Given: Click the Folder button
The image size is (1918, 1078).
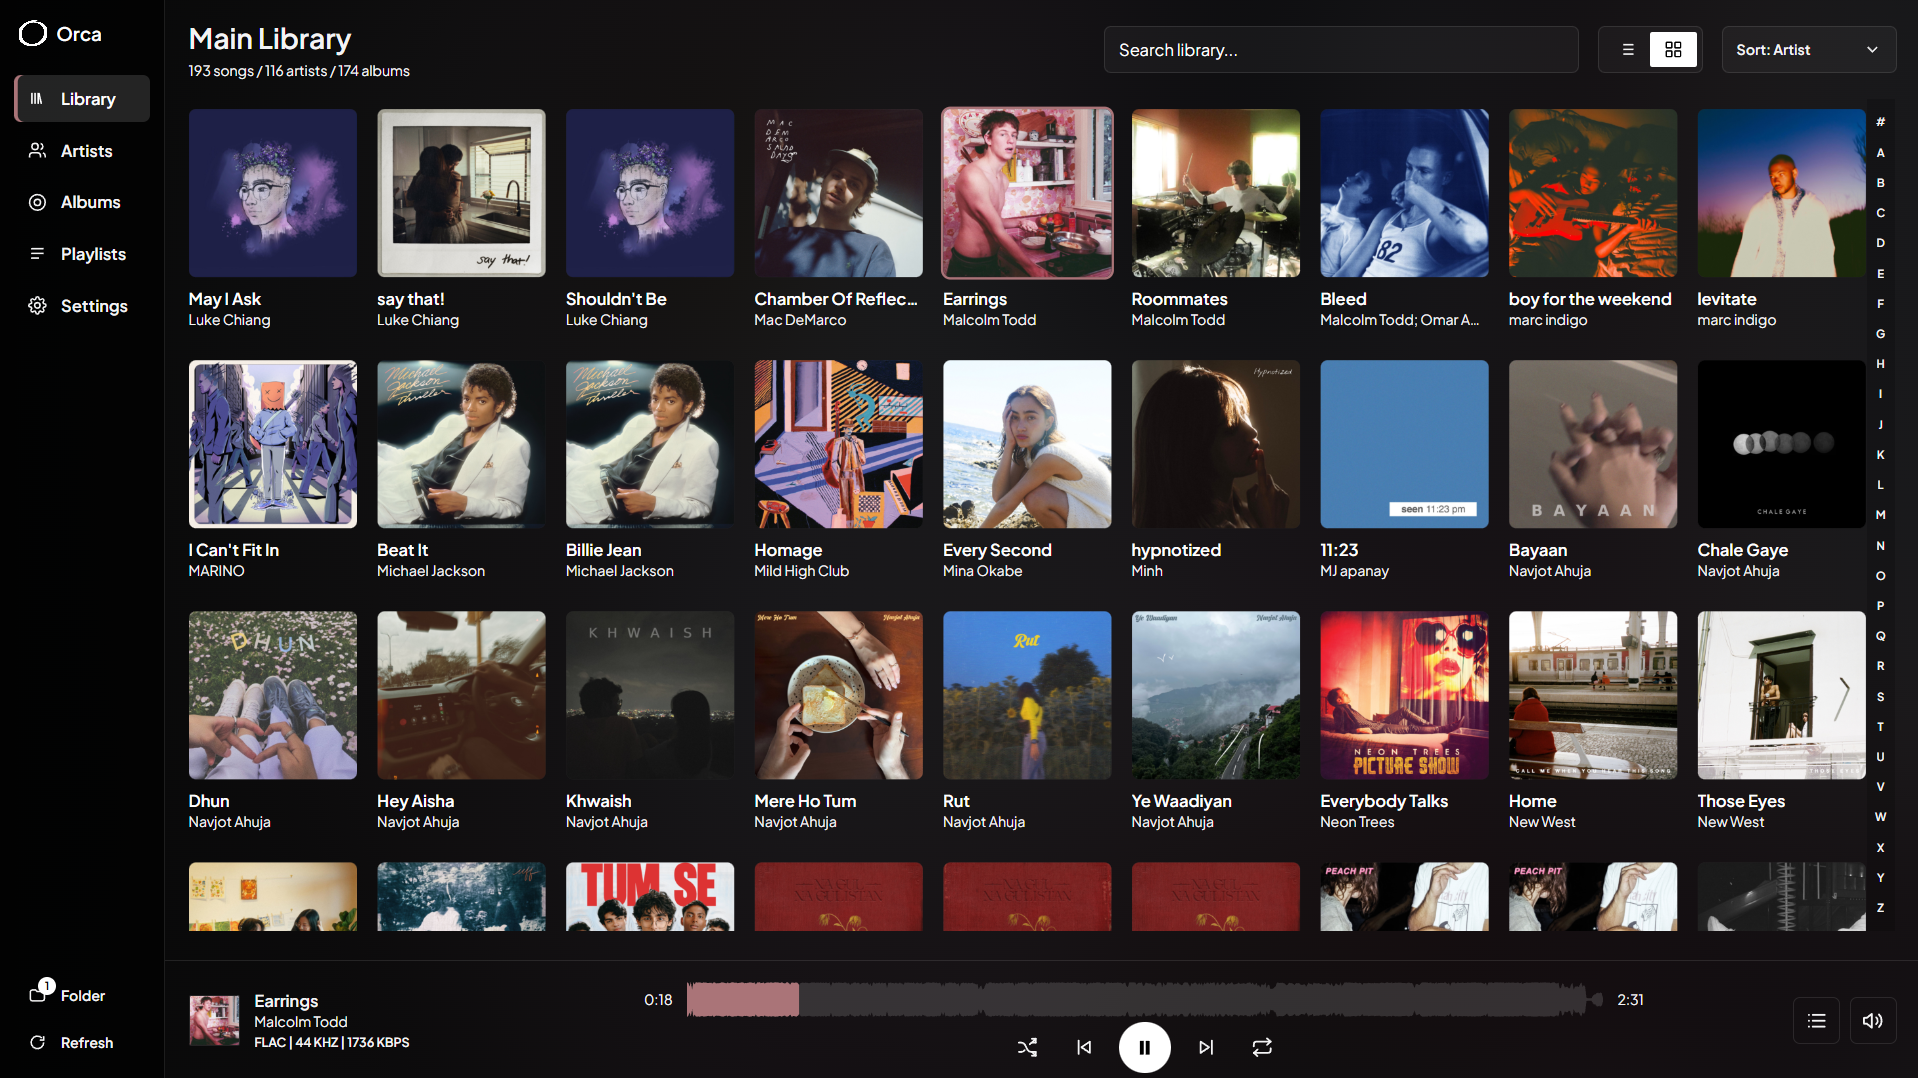Looking at the screenshot, I should click(x=68, y=994).
